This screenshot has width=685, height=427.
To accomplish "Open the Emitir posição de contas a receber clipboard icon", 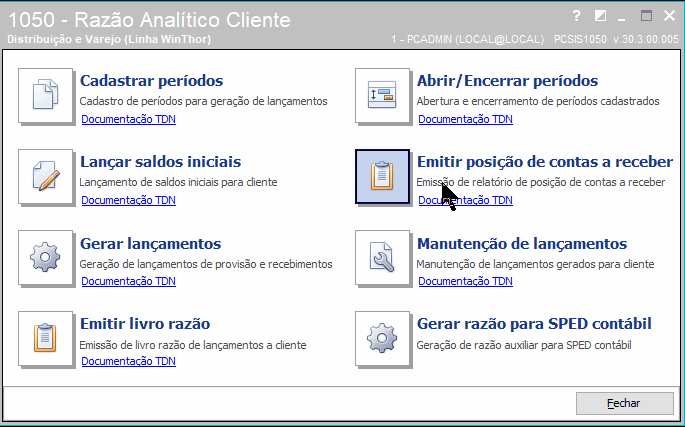I will click(x=382, y=177).
